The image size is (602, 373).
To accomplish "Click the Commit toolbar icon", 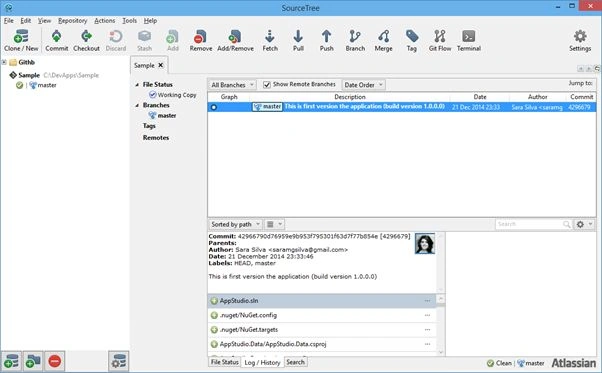I will click(56, 40).
